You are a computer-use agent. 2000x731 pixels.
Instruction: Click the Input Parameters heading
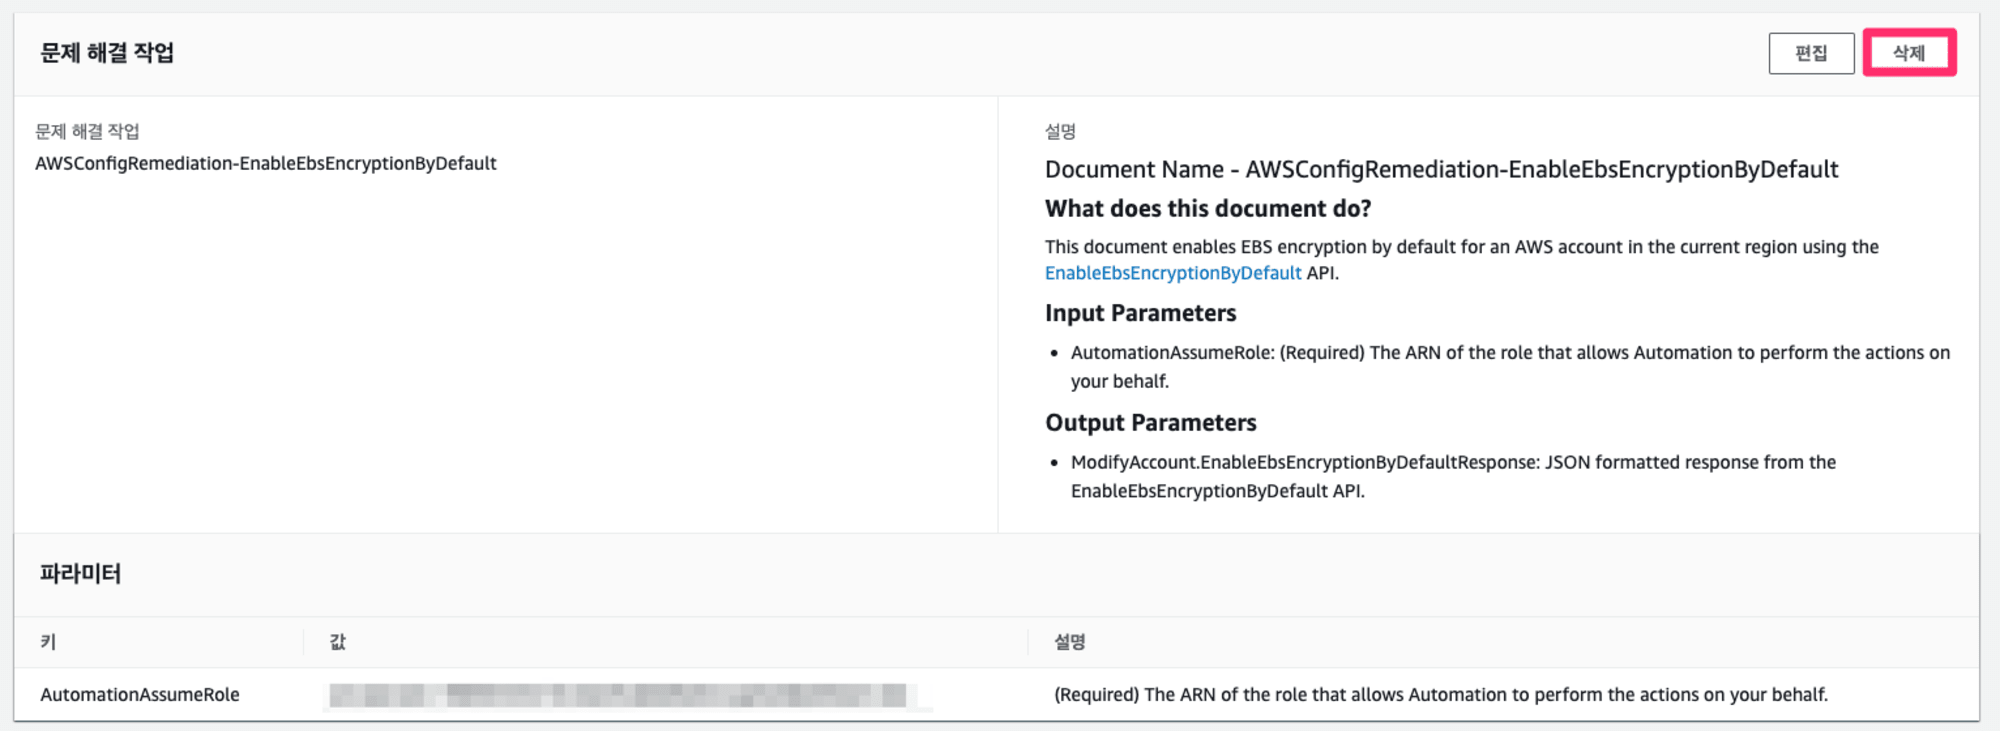(x=1141, y=313)
